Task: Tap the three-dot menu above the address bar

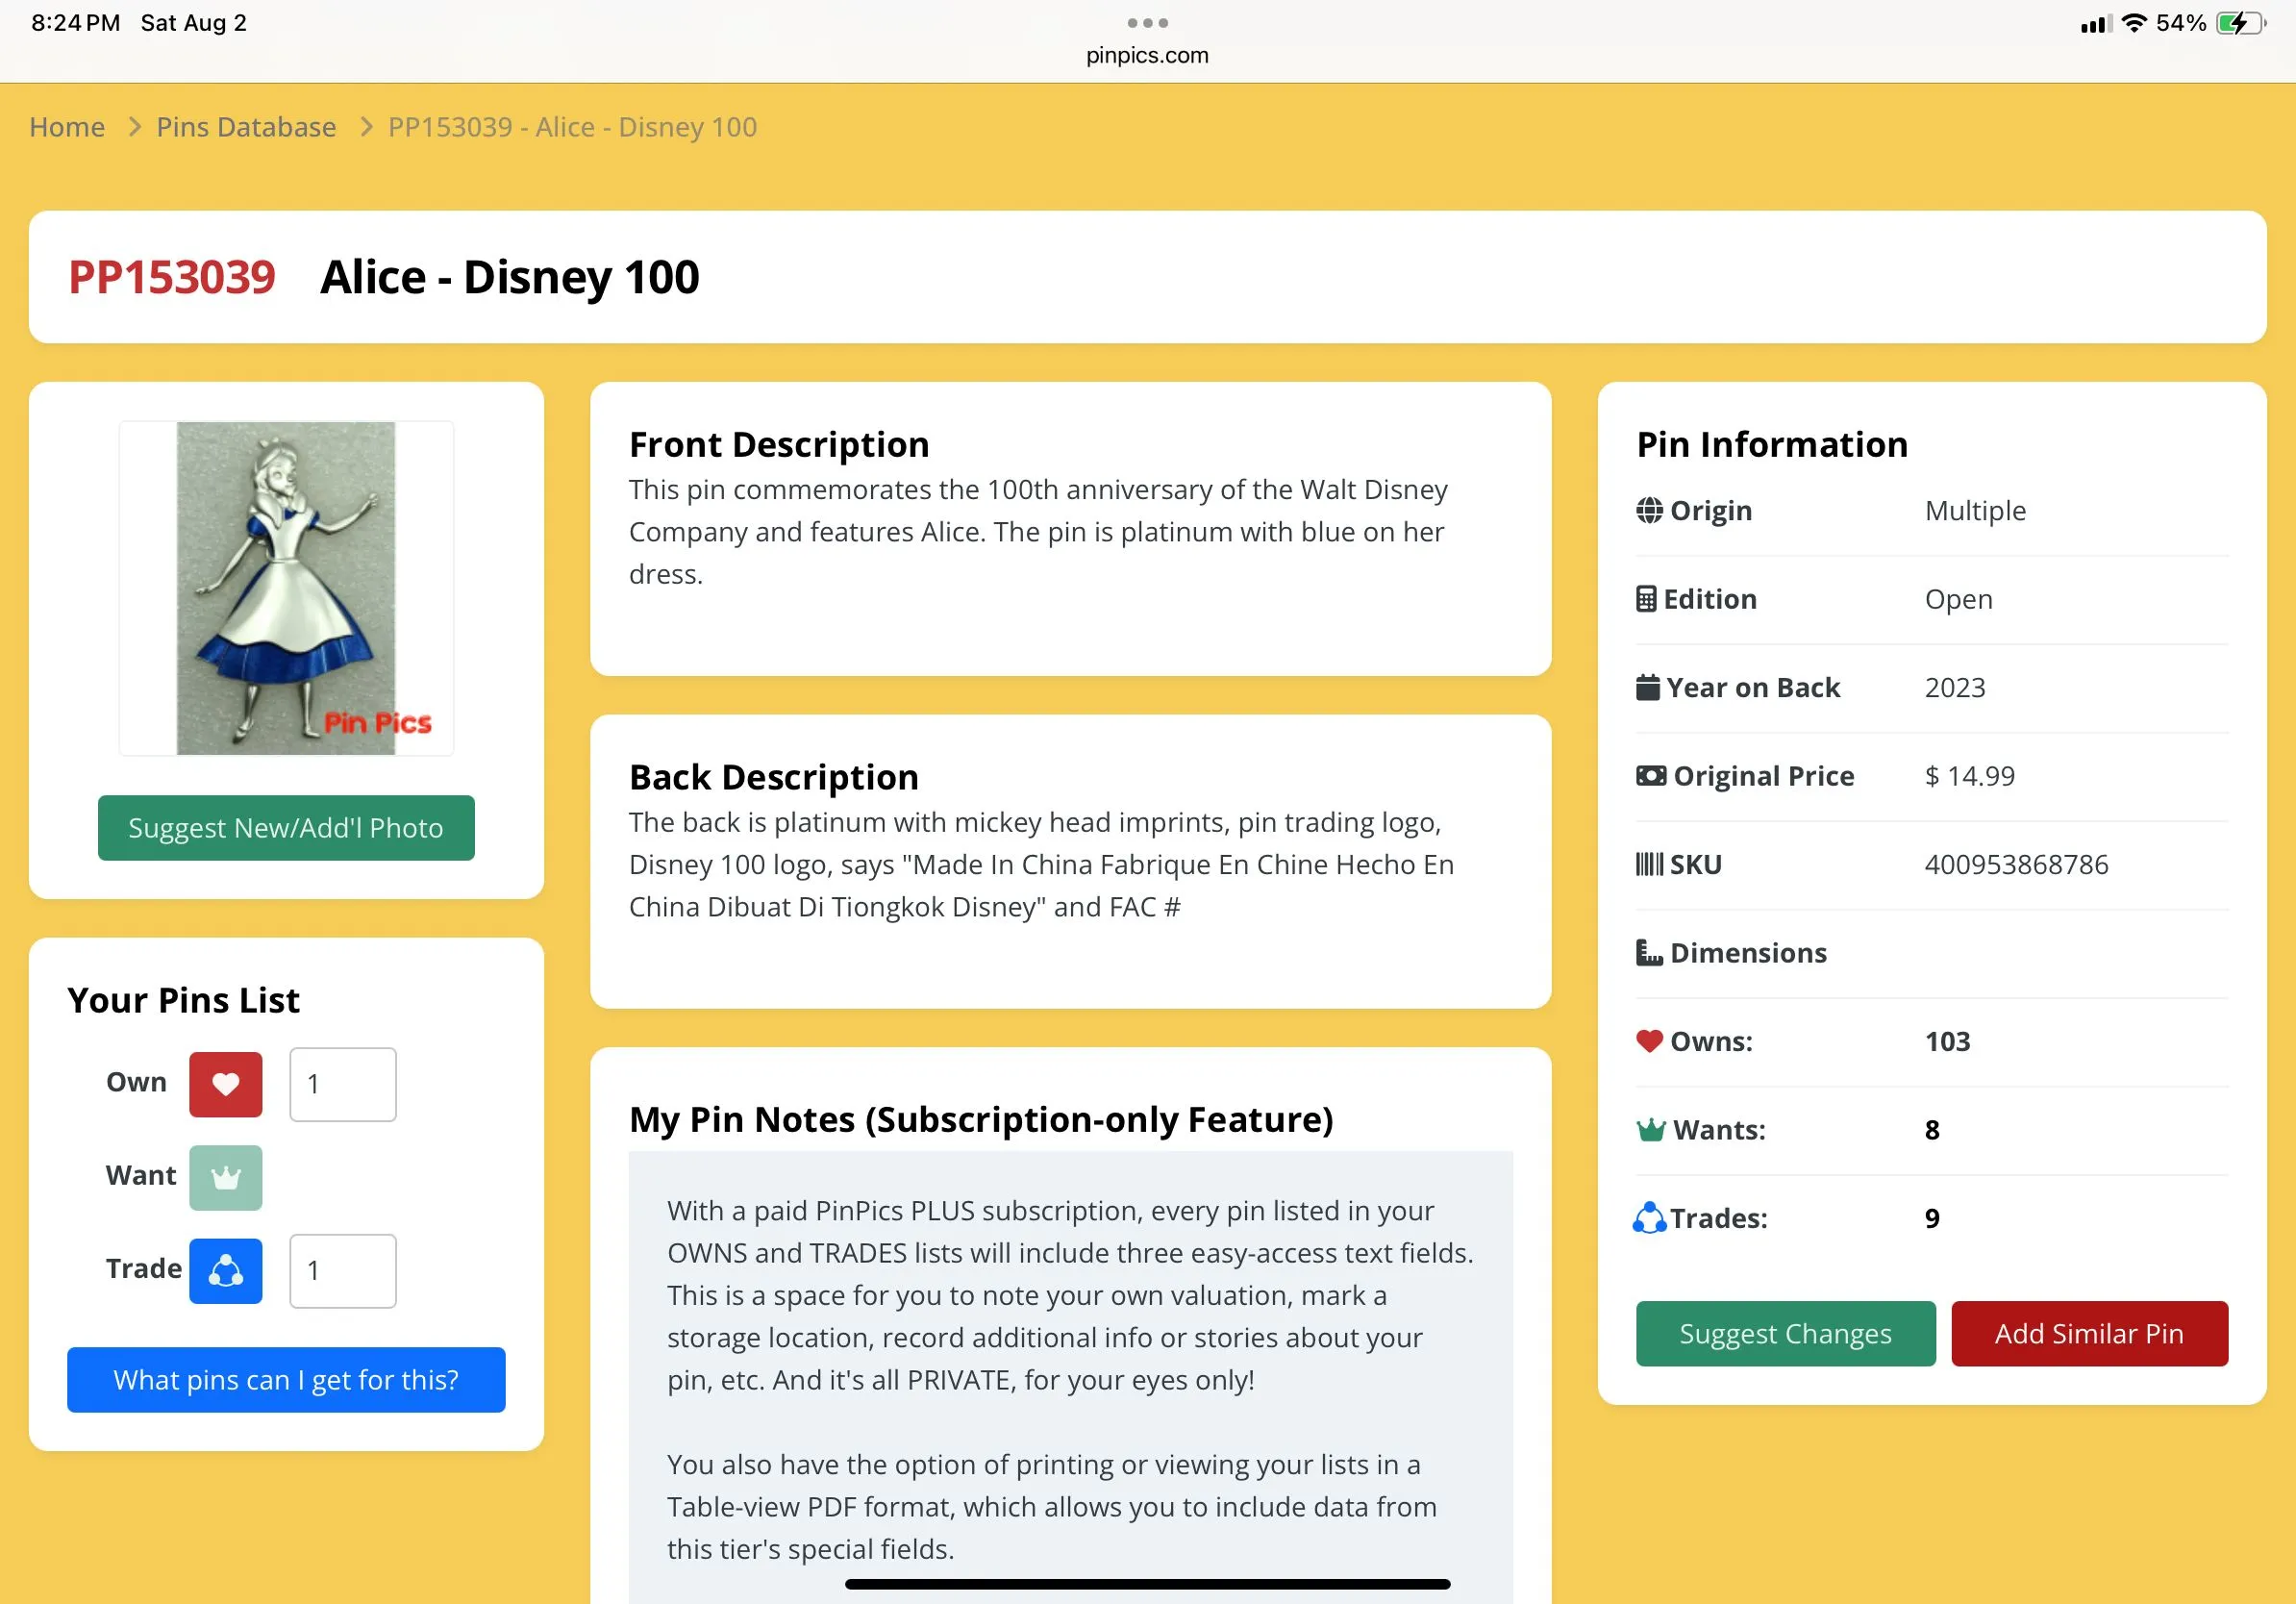Action: coord(1147,23)
